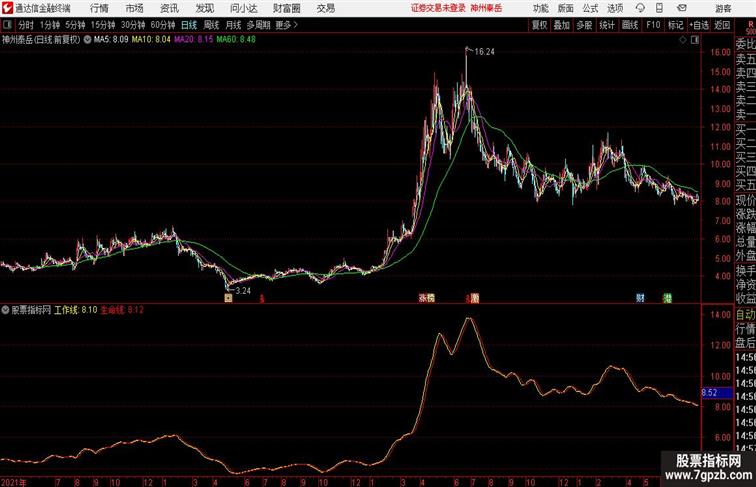Open the 功能 menu
This screenshot has width=756, height=487.
coord(541,8)
